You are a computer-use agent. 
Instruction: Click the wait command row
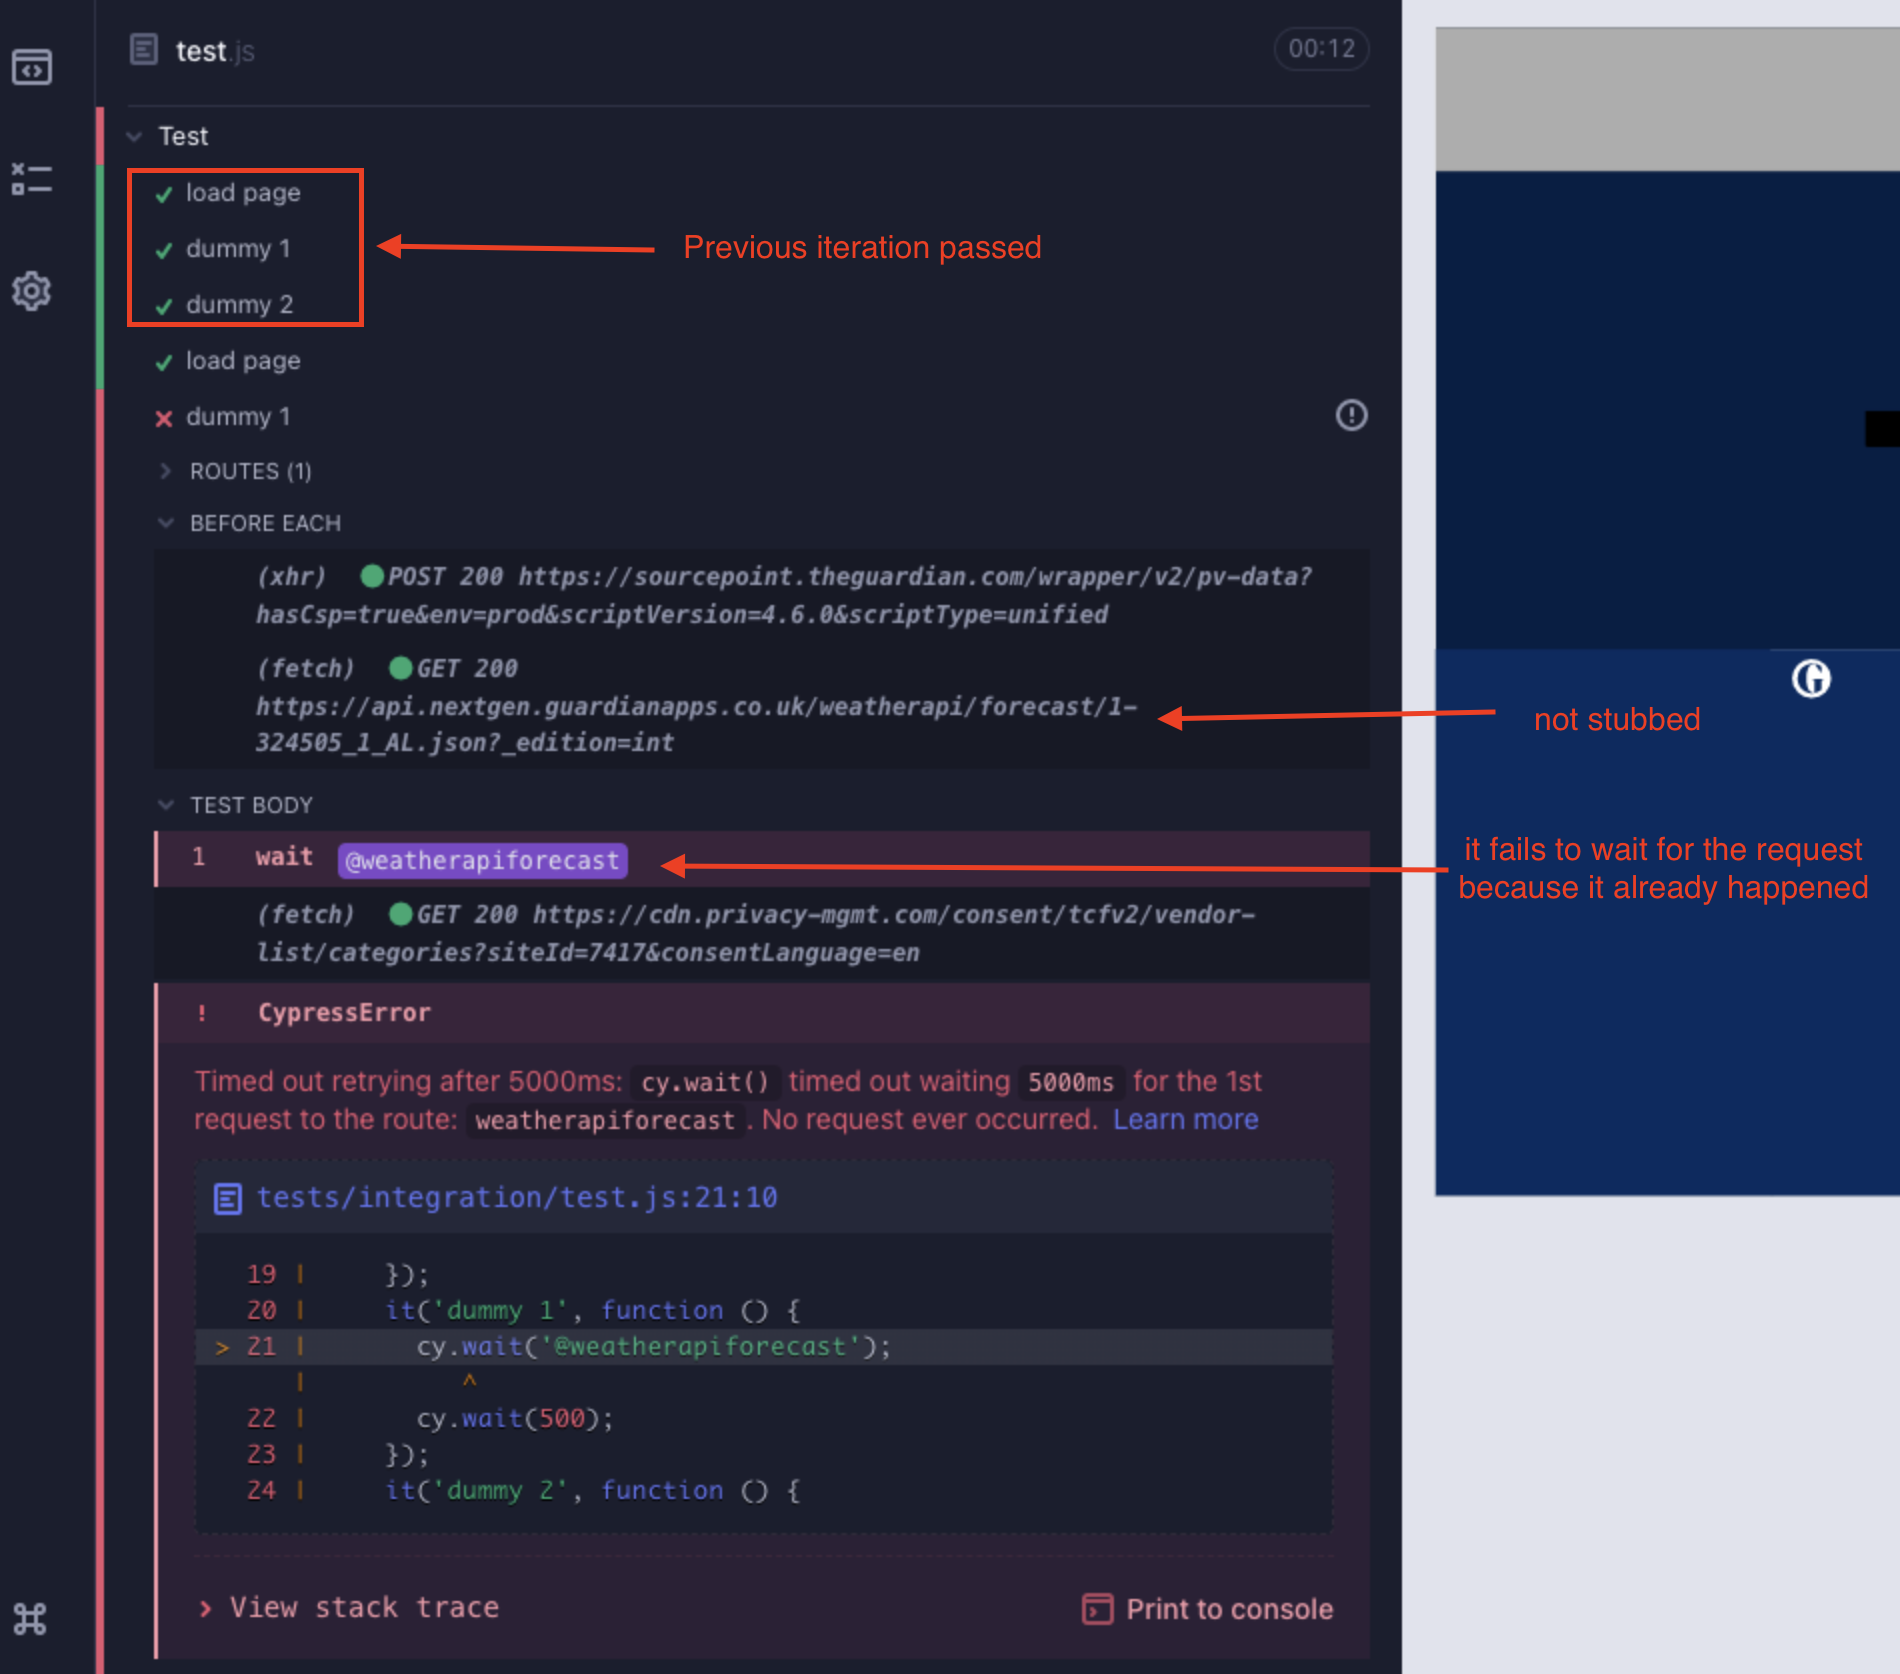[762, 859]
